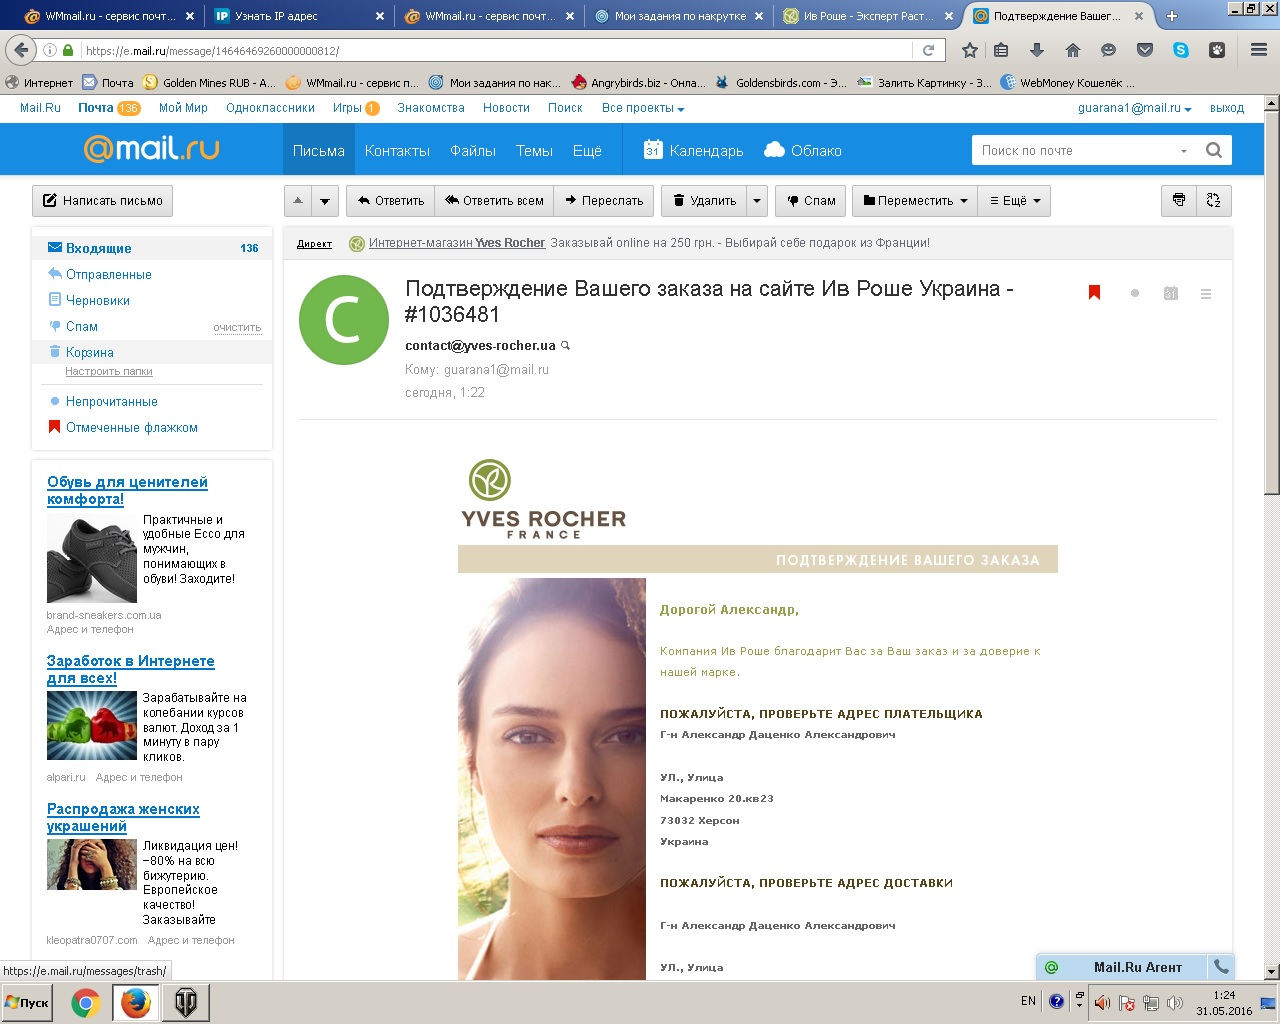Open next message dropdown arrow

pyautogui.click(x=324, y=200)
